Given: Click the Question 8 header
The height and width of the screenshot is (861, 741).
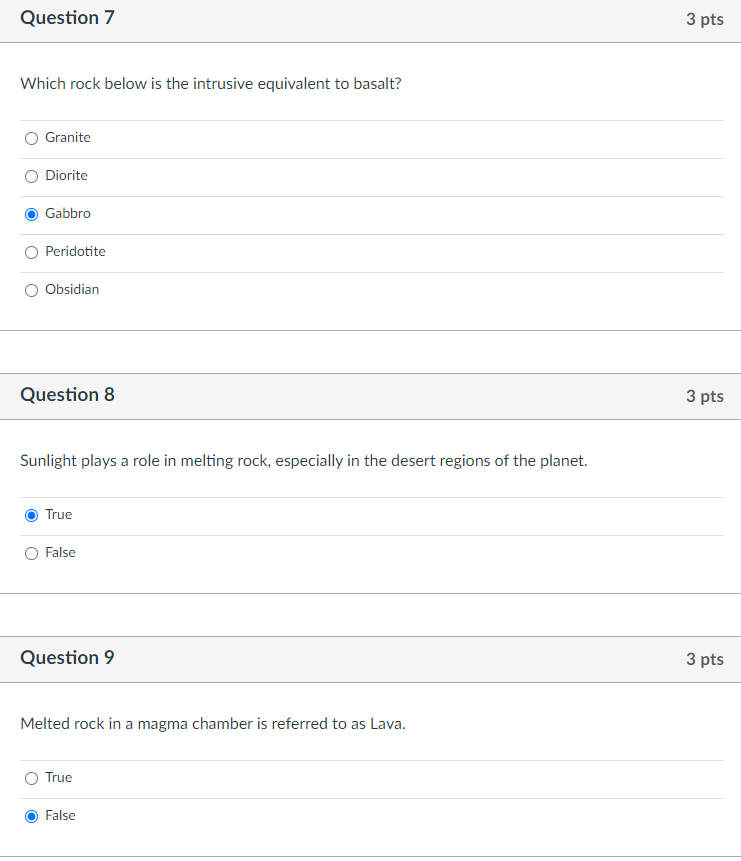Looking at the screenshot, I should click(67, 395).
